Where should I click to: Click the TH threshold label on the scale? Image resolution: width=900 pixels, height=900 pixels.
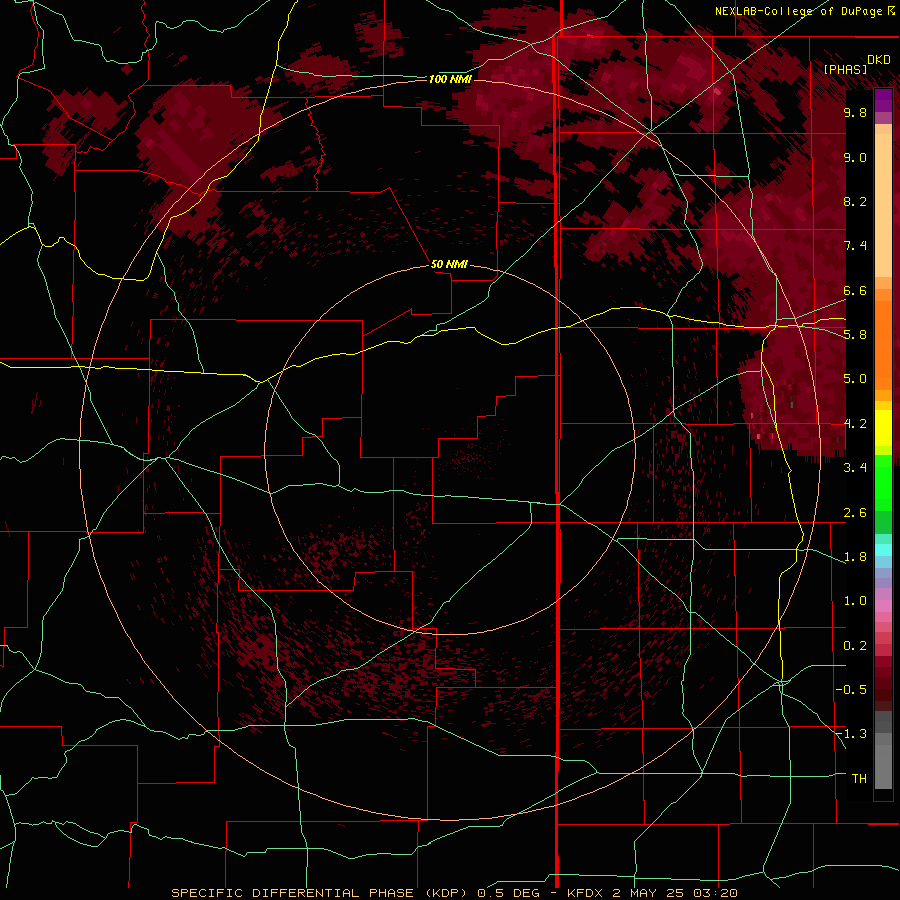tap(859, 779)
